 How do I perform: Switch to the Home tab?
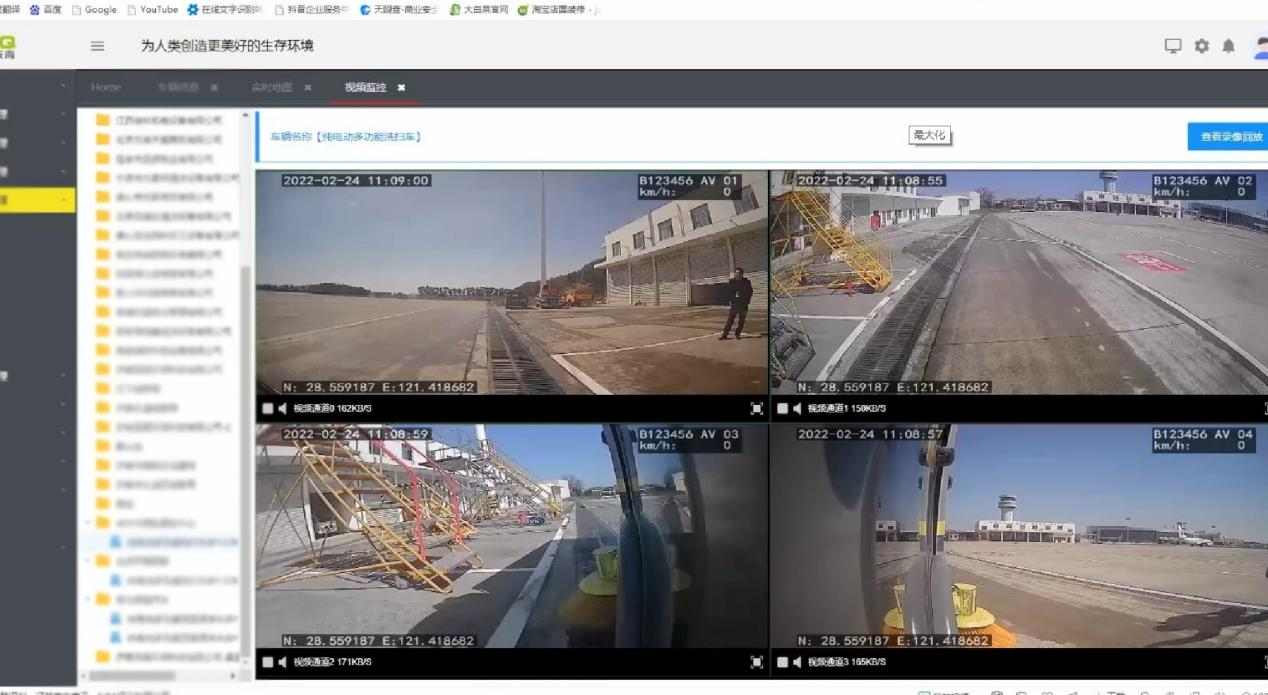pyautogui.click(x=106, y=87)
